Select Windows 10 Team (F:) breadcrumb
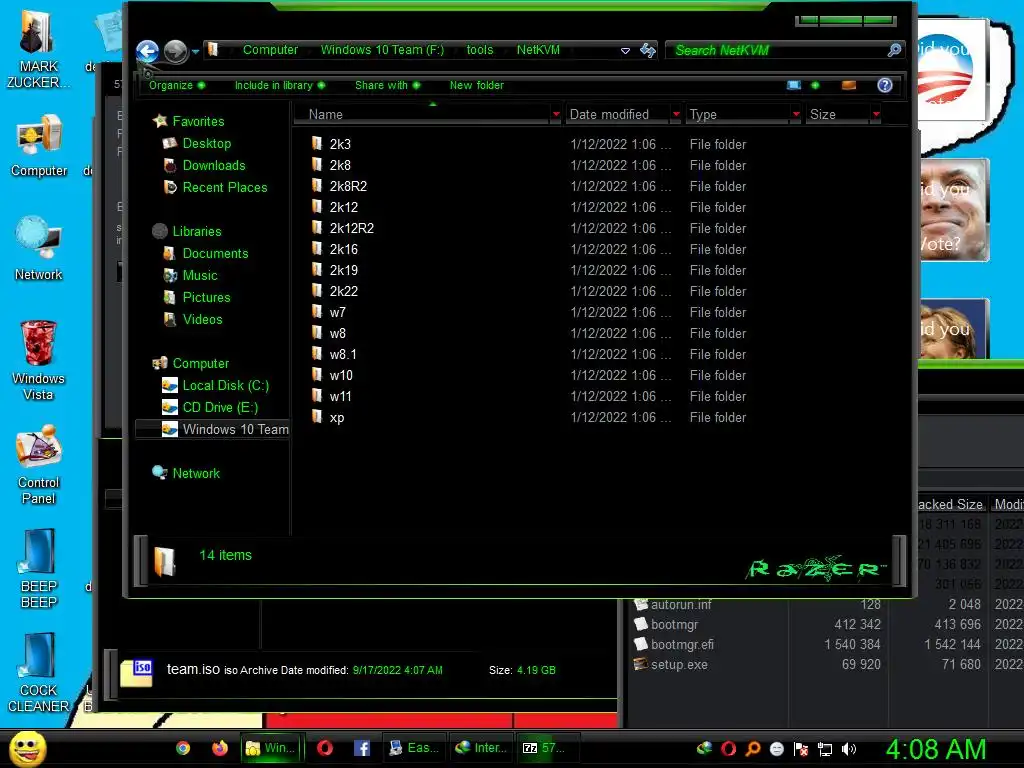The width and height of the screenshot is (1024, 768). pos(382,50)
